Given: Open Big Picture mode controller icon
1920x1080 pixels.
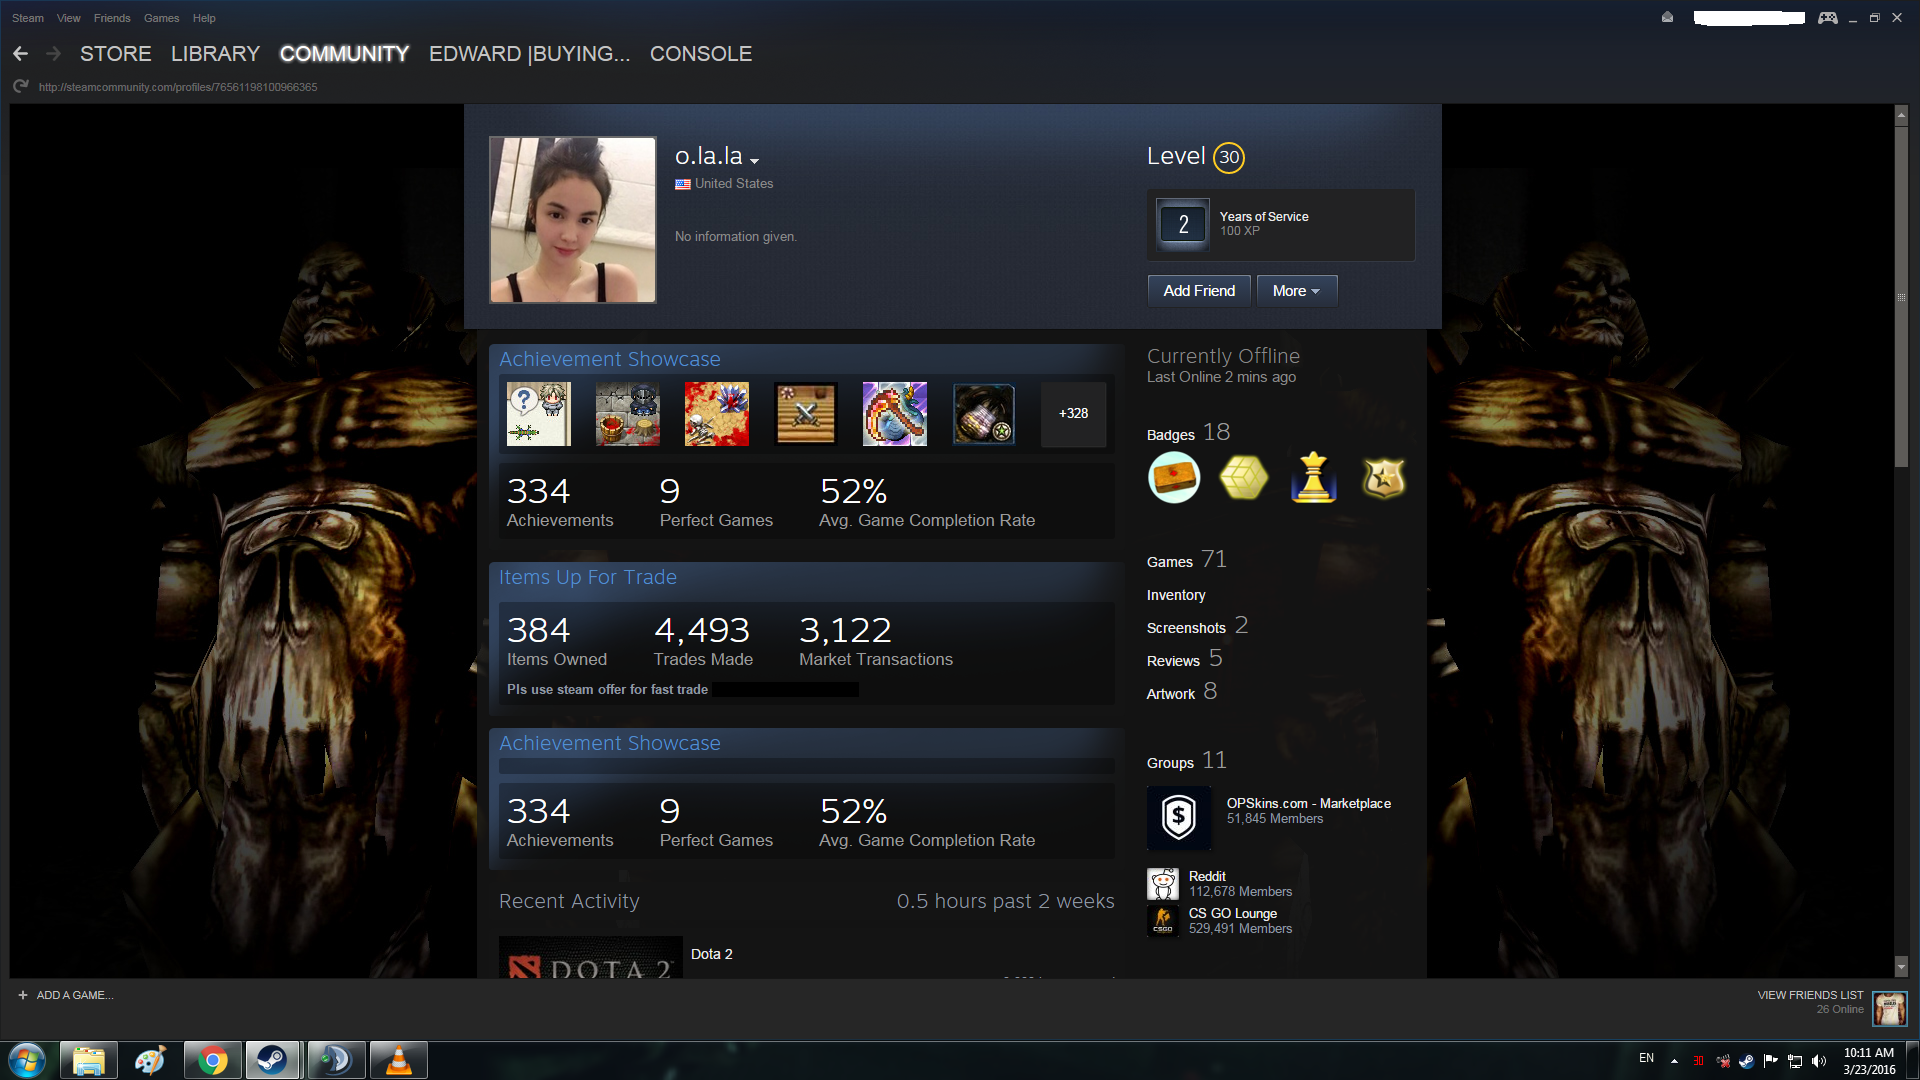Looking at the screenshot, I should 1827,18.
